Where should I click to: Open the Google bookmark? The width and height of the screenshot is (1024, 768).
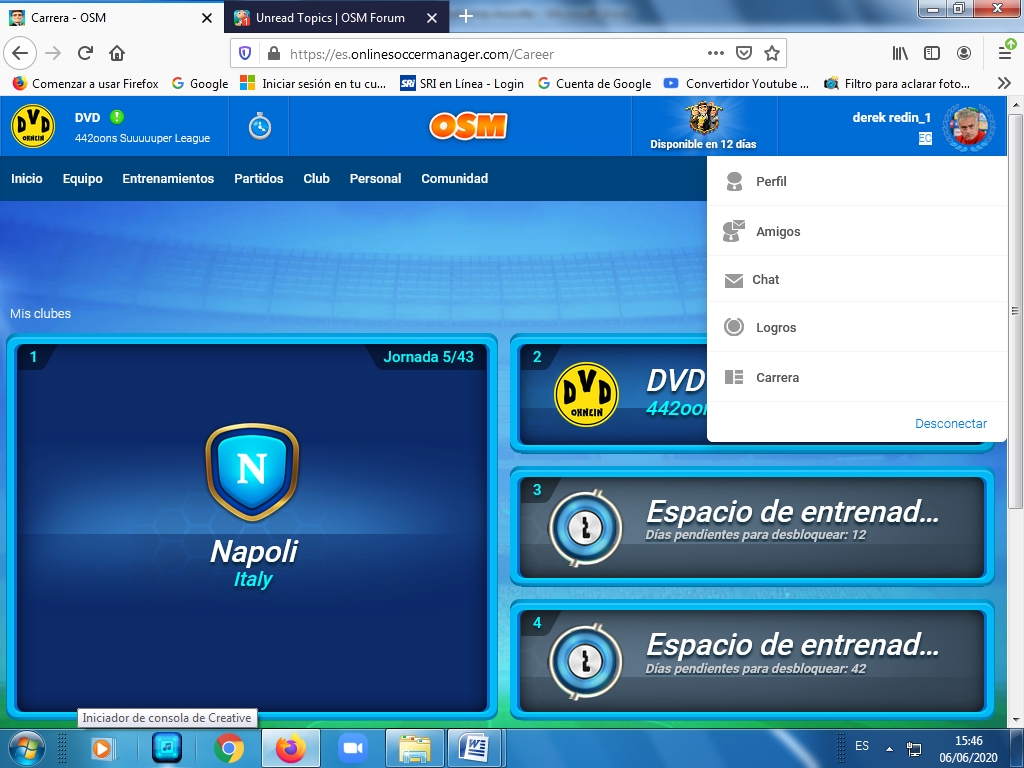click(200, 84)
